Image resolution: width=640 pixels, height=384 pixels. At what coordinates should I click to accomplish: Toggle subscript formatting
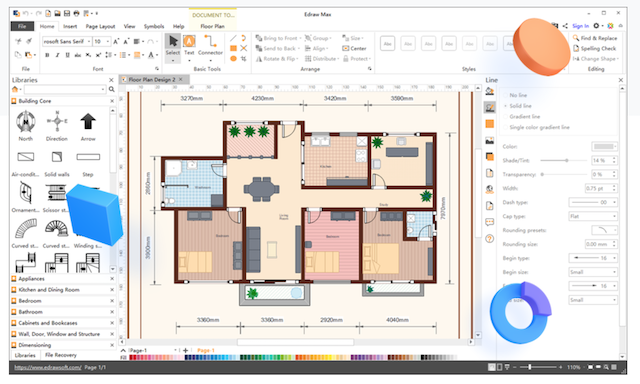coord(88,55)
